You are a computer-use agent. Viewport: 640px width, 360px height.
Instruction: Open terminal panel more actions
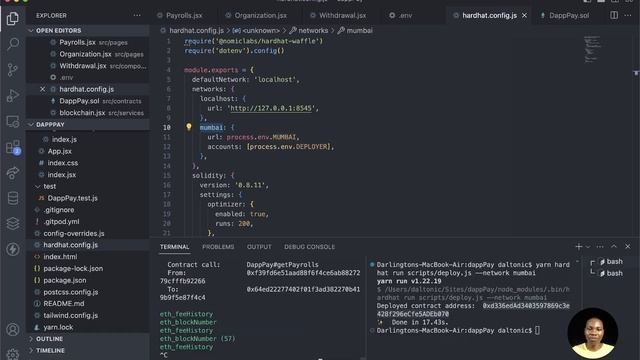(x=600, y=247)
